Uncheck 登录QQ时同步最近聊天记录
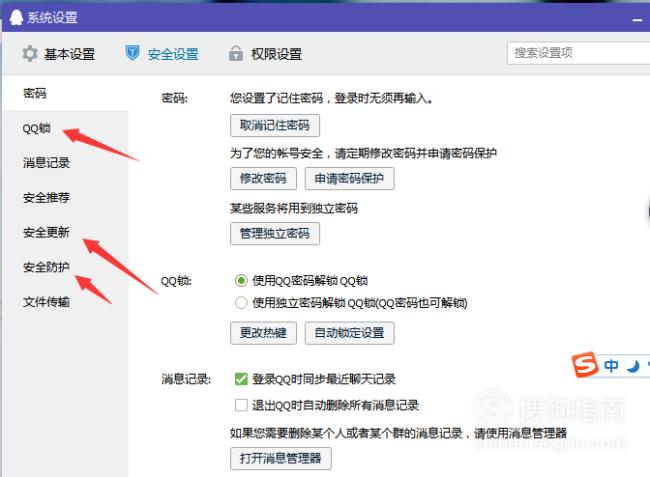 click(x=241, y=379)
